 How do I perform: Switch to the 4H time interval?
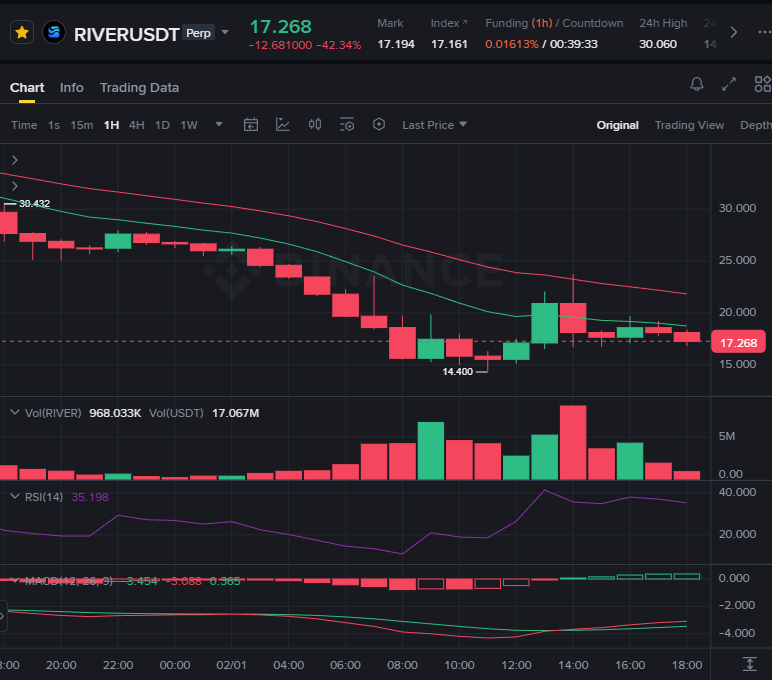[136, 125]
